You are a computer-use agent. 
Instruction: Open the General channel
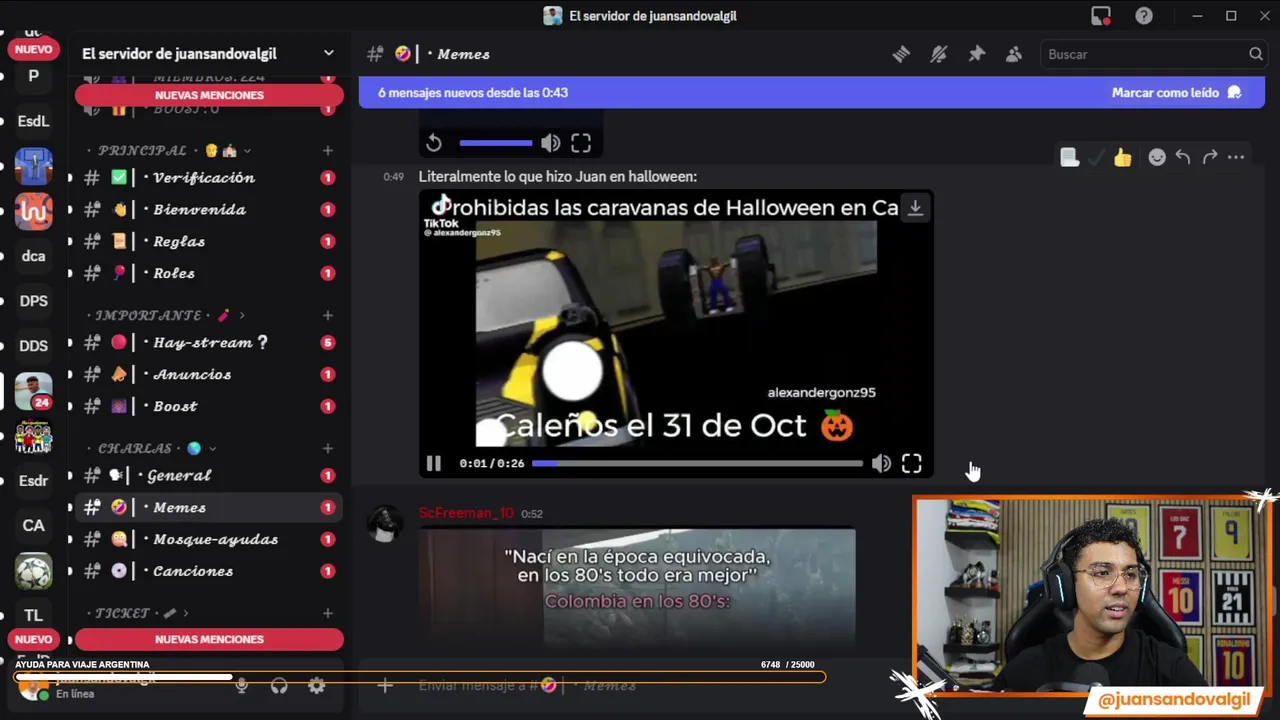pos(209,475)
